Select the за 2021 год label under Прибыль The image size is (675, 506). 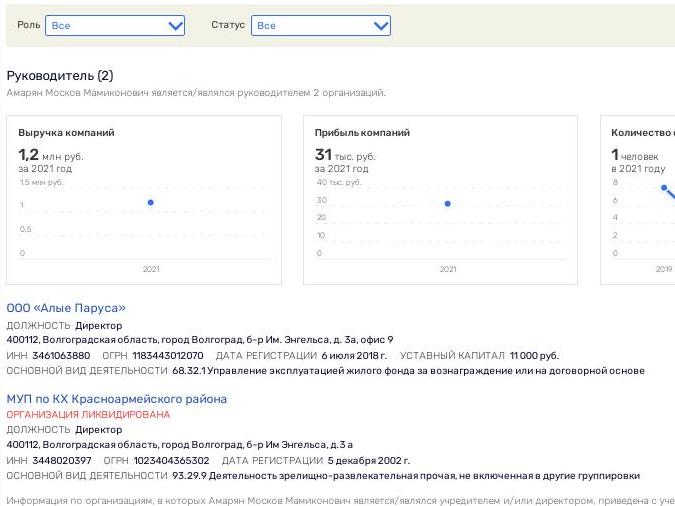click(x=341, y=169)
